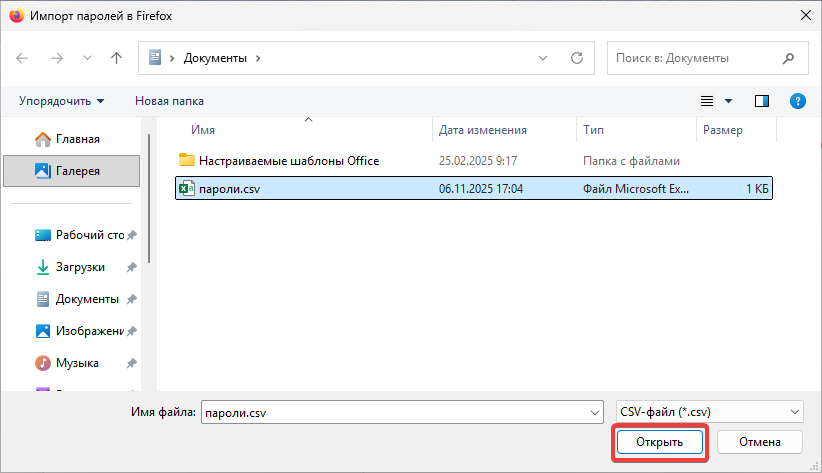Sort by the Дата изменения column
The height and width of the screenshot is (473, 822).
click(482, 130)
